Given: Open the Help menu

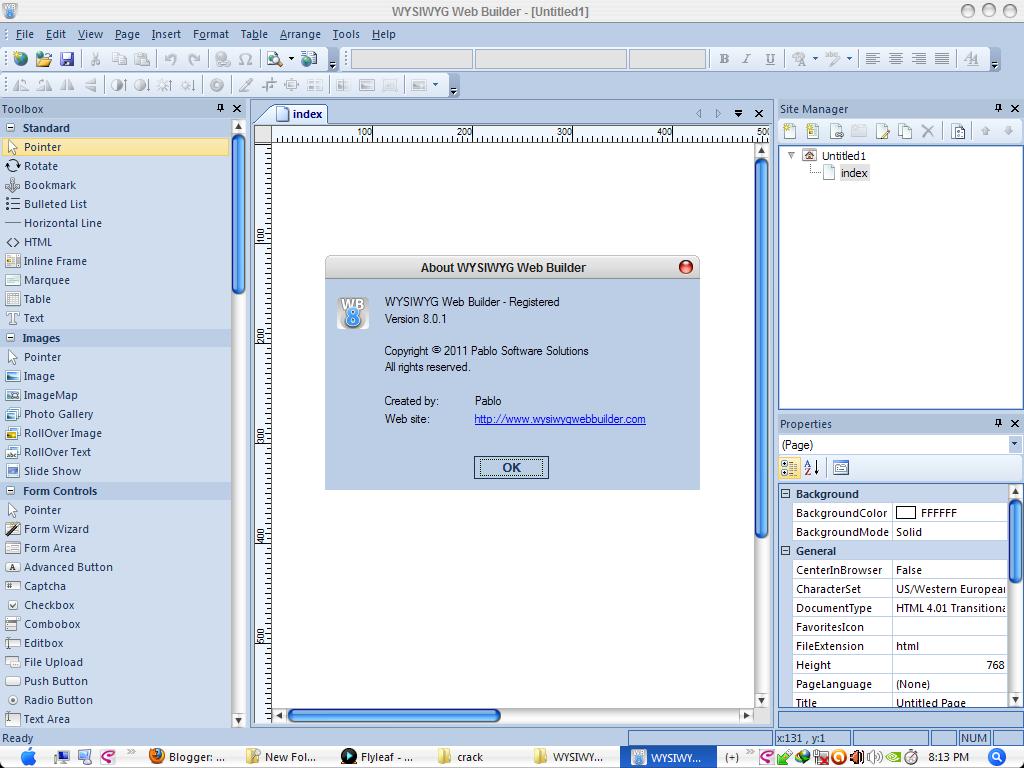Looking at the screenshot, I should [x=383, y=34].
